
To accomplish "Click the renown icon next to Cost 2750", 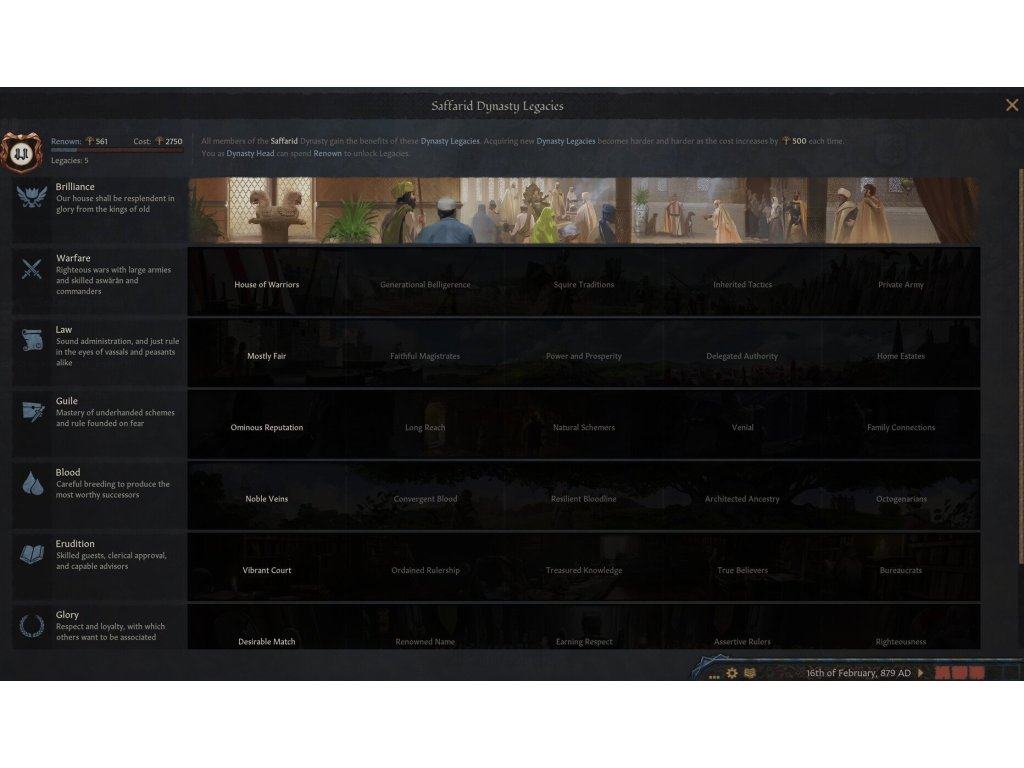I will (x=159, y=141).
